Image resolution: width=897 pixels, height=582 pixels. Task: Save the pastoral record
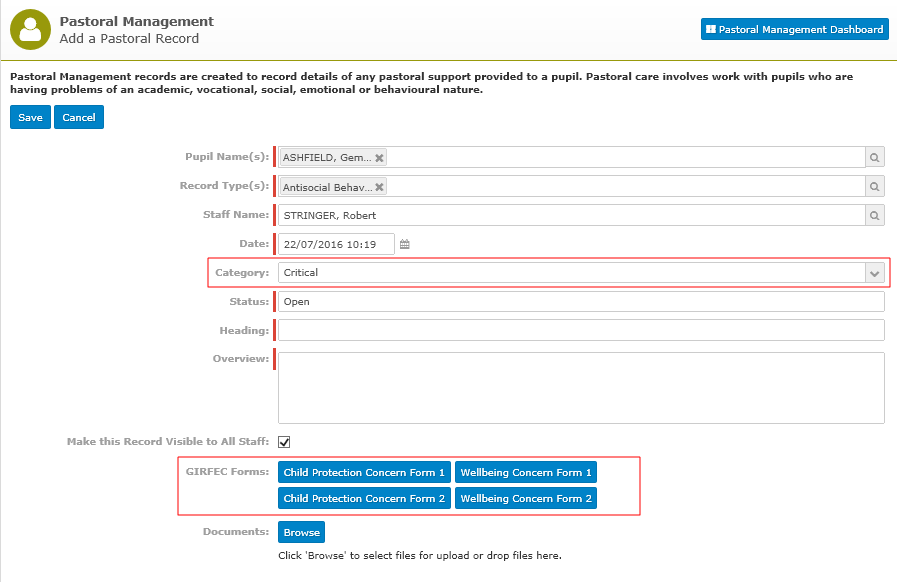point(30,117)
